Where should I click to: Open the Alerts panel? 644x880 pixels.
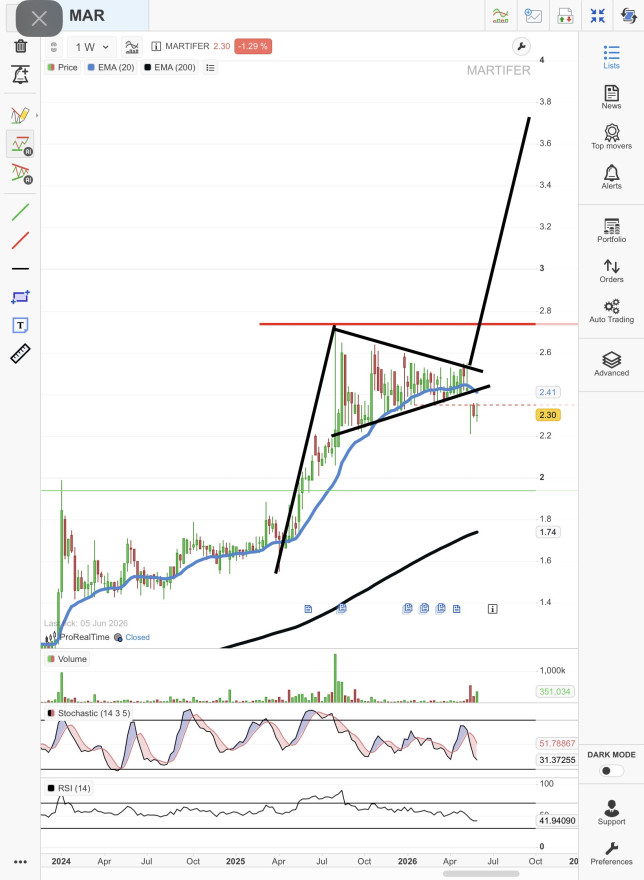611,177
